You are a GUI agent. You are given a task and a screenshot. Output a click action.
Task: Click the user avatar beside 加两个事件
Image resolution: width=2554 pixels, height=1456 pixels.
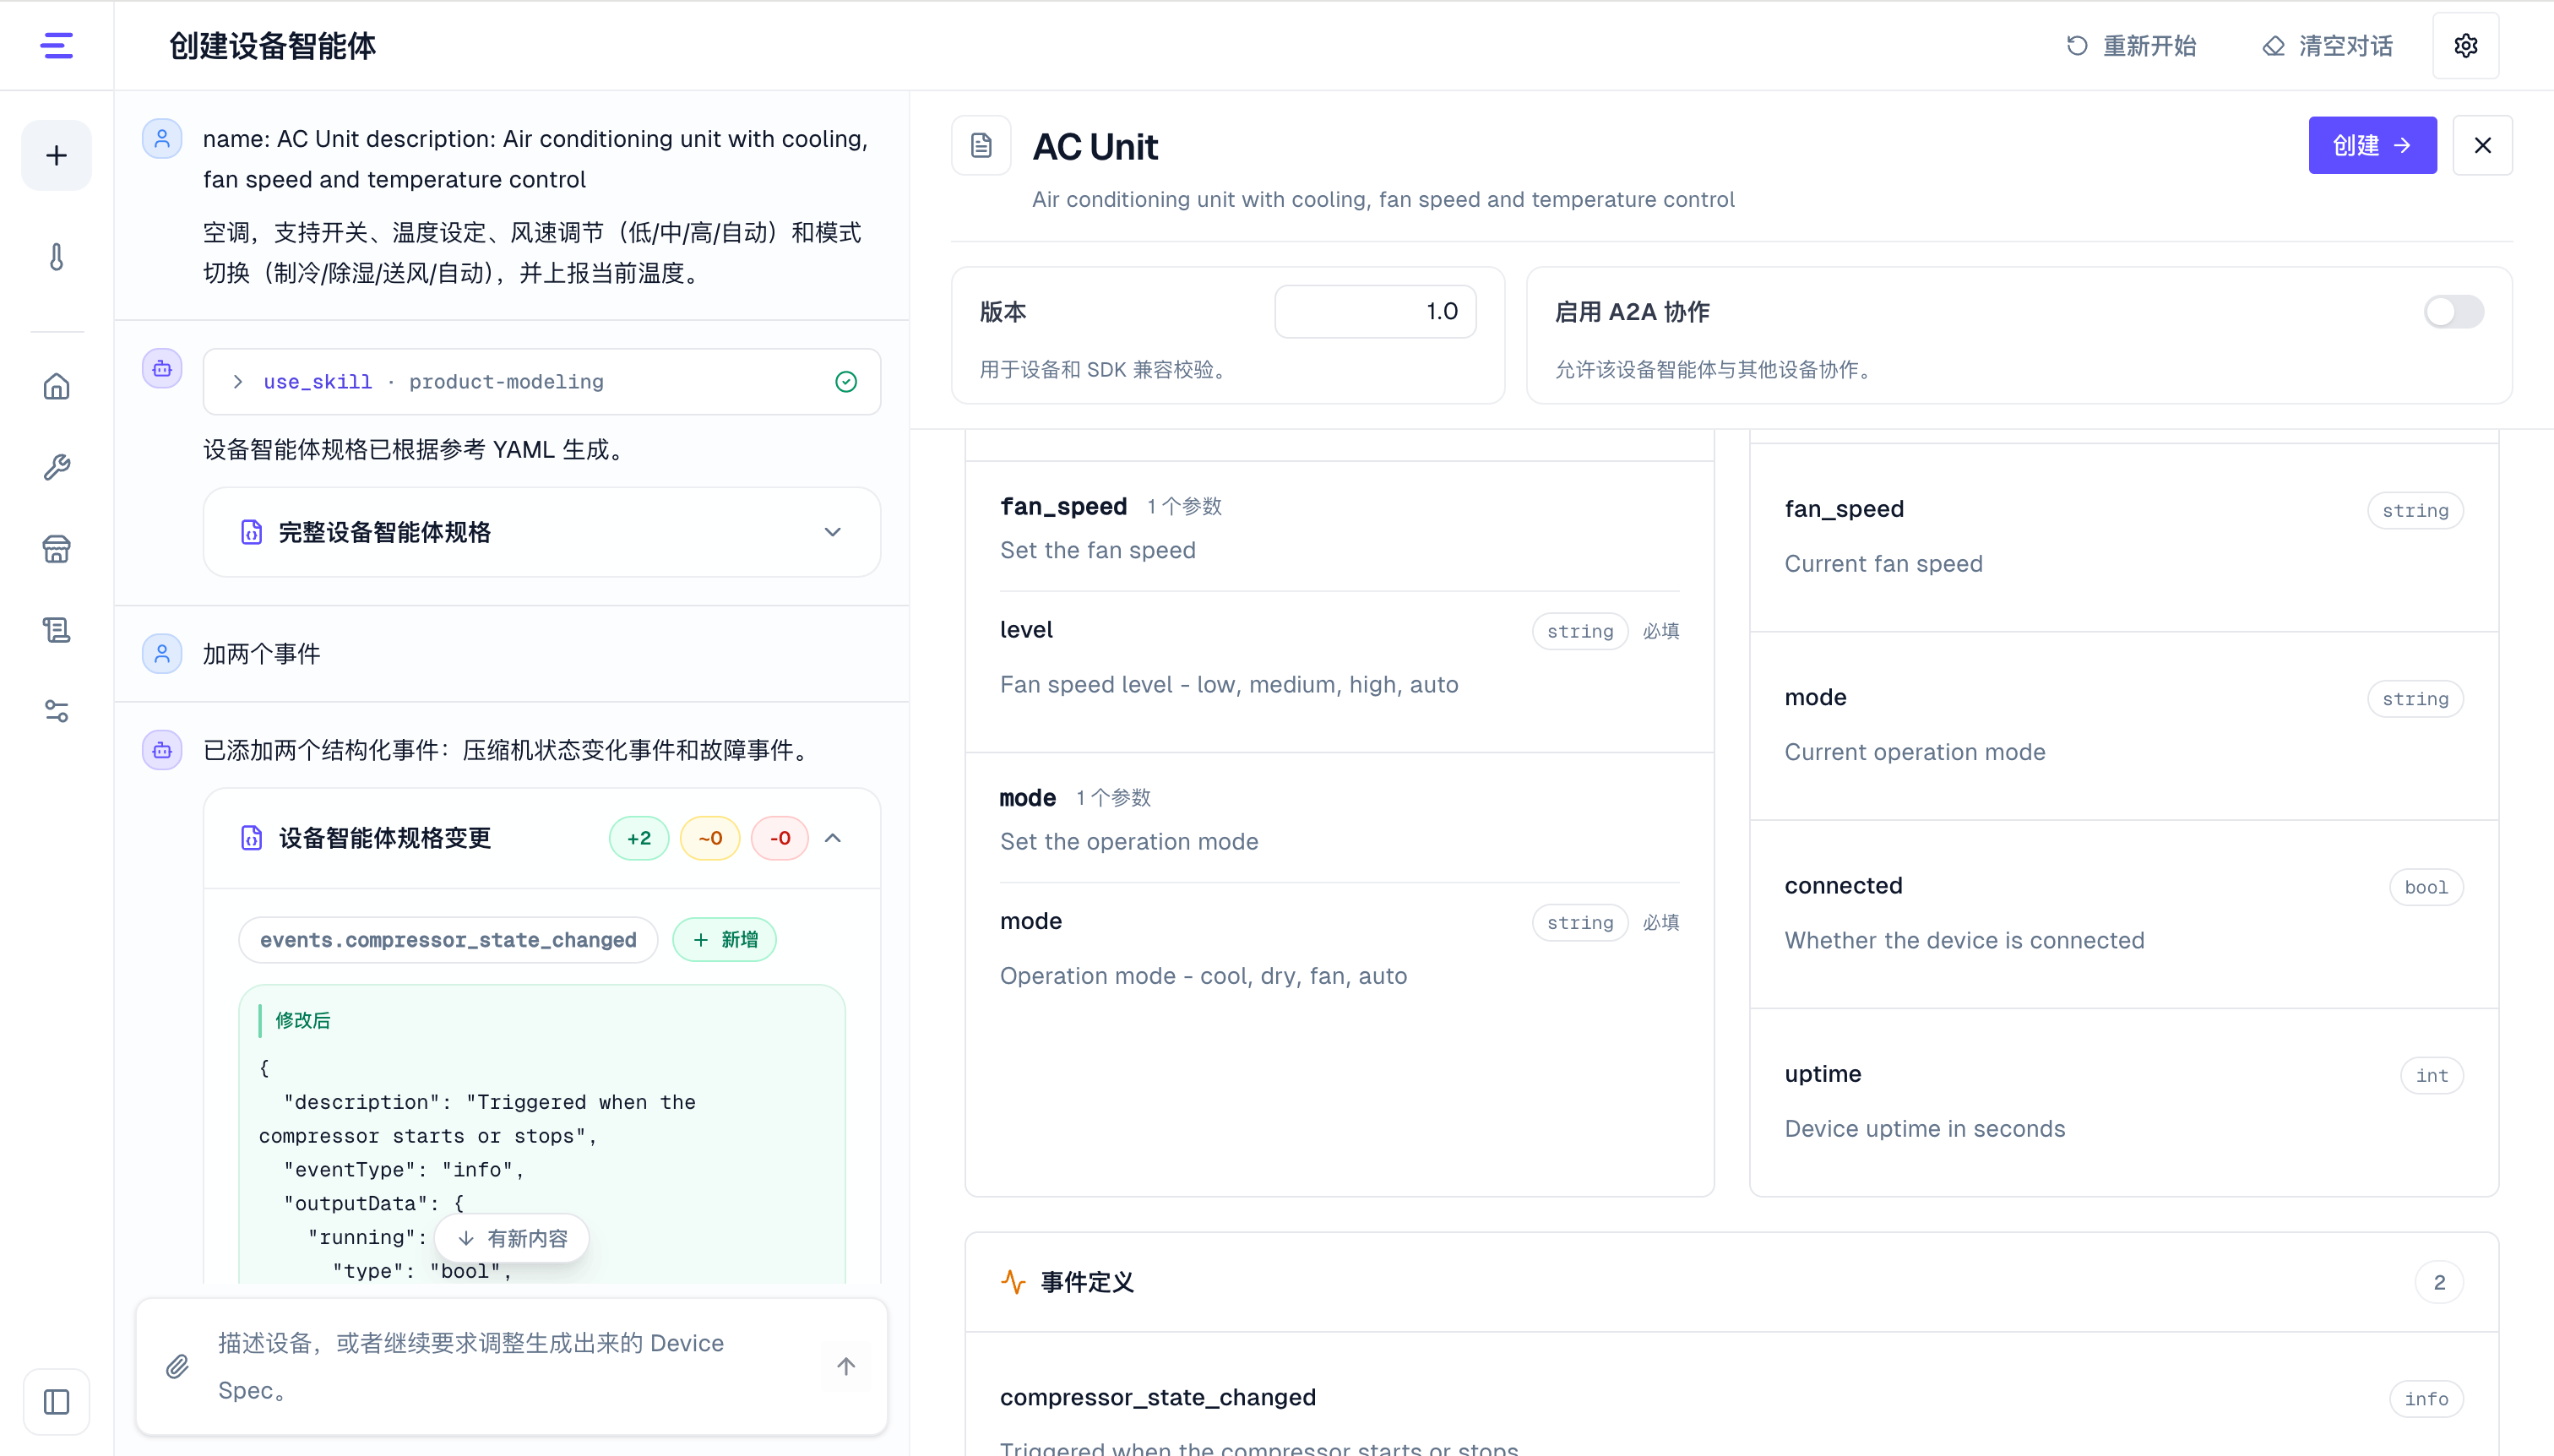[x=162, y=654]
